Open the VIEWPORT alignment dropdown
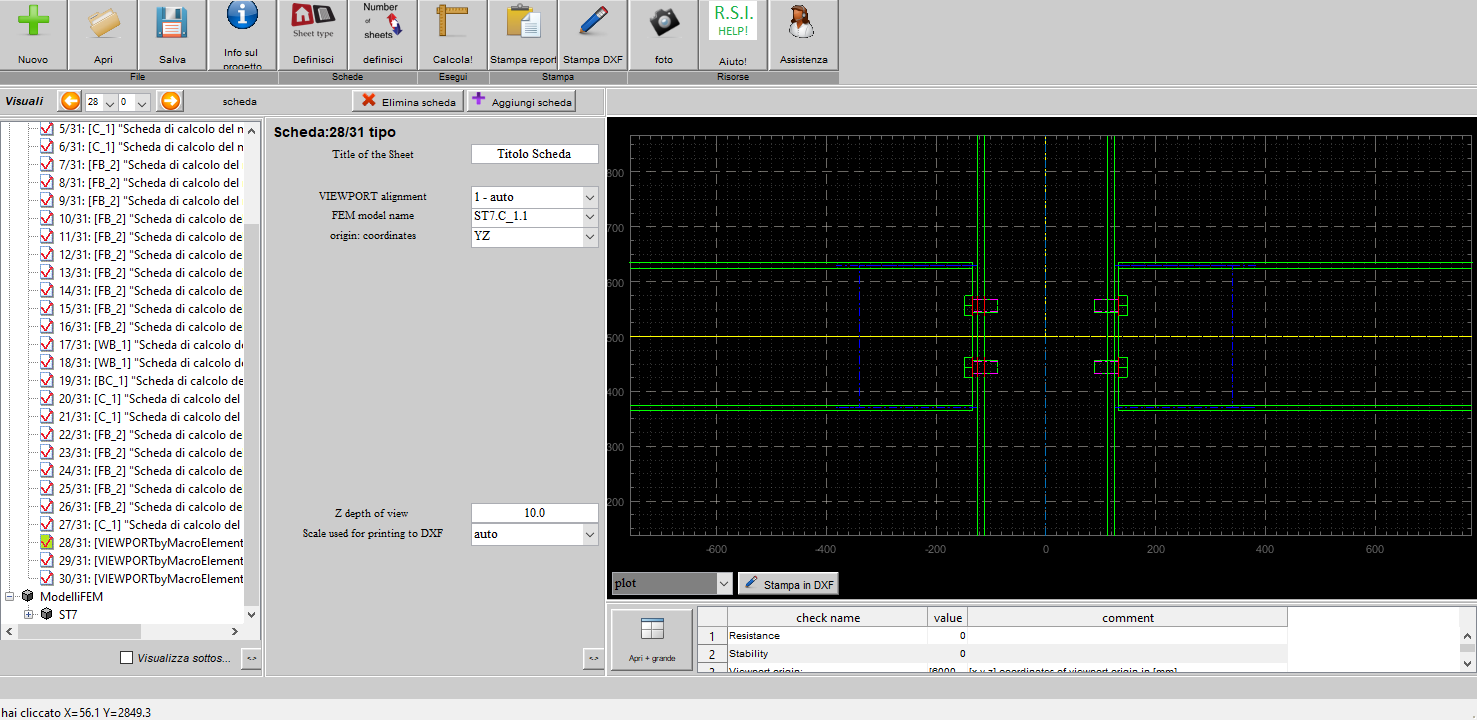 click(590, 197)
